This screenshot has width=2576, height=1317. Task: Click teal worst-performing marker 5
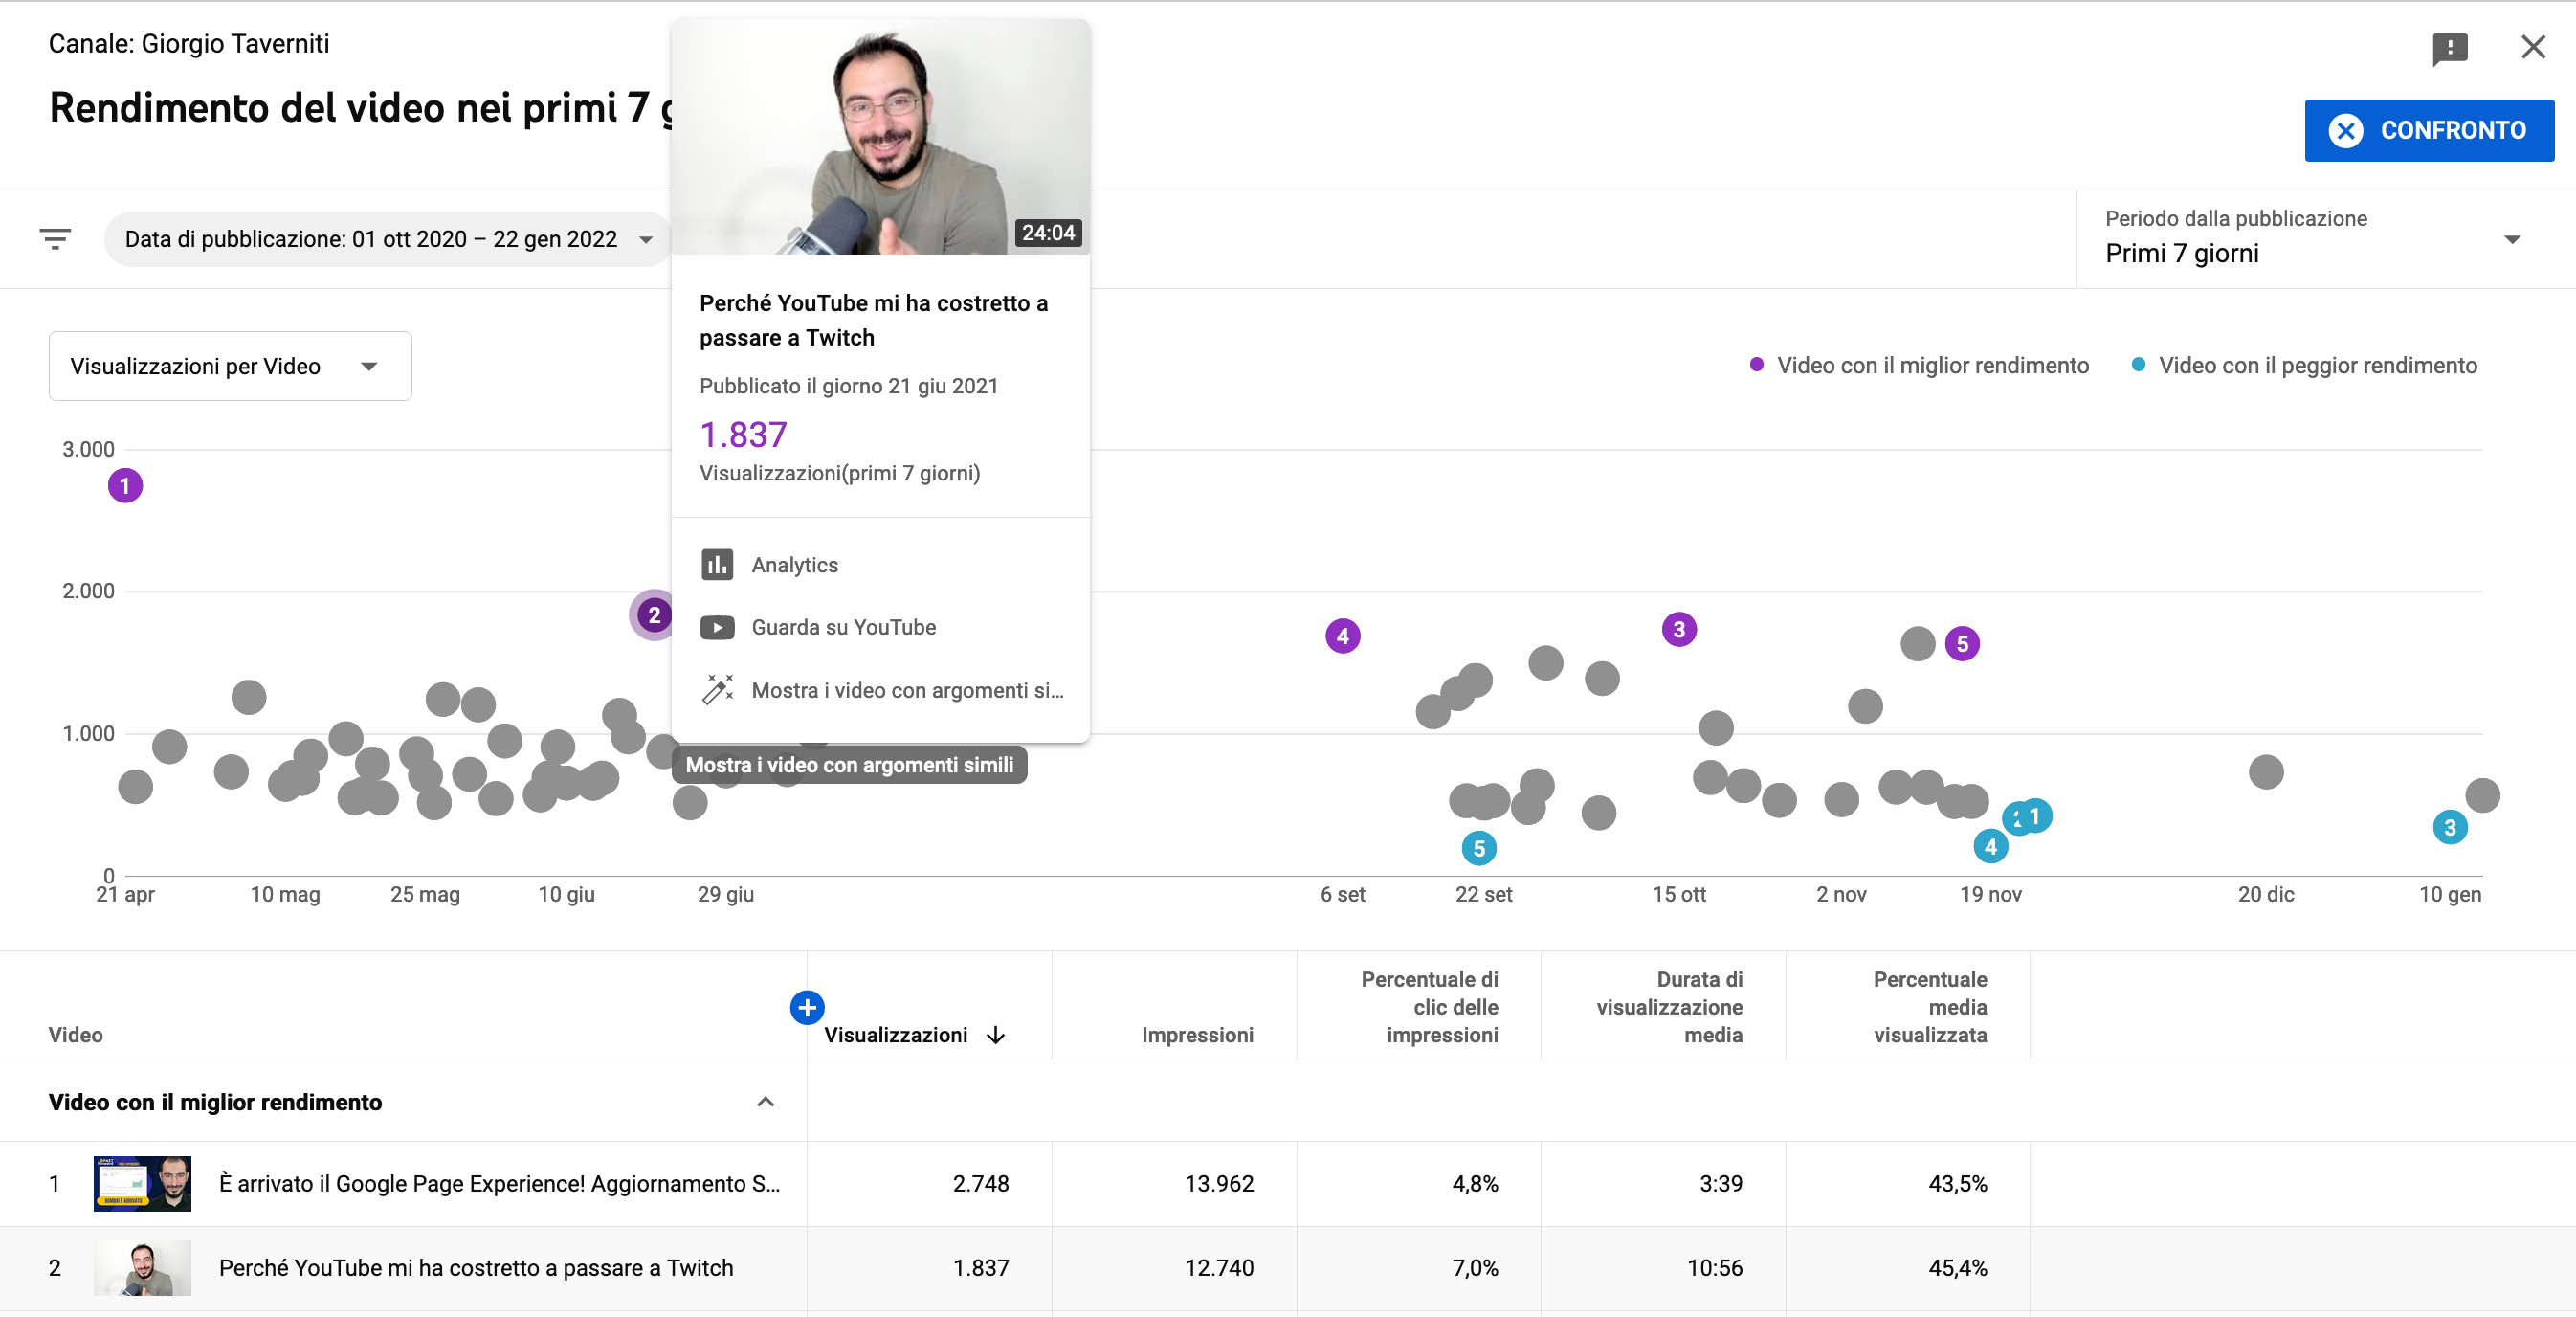click(x=1479, y=848)
